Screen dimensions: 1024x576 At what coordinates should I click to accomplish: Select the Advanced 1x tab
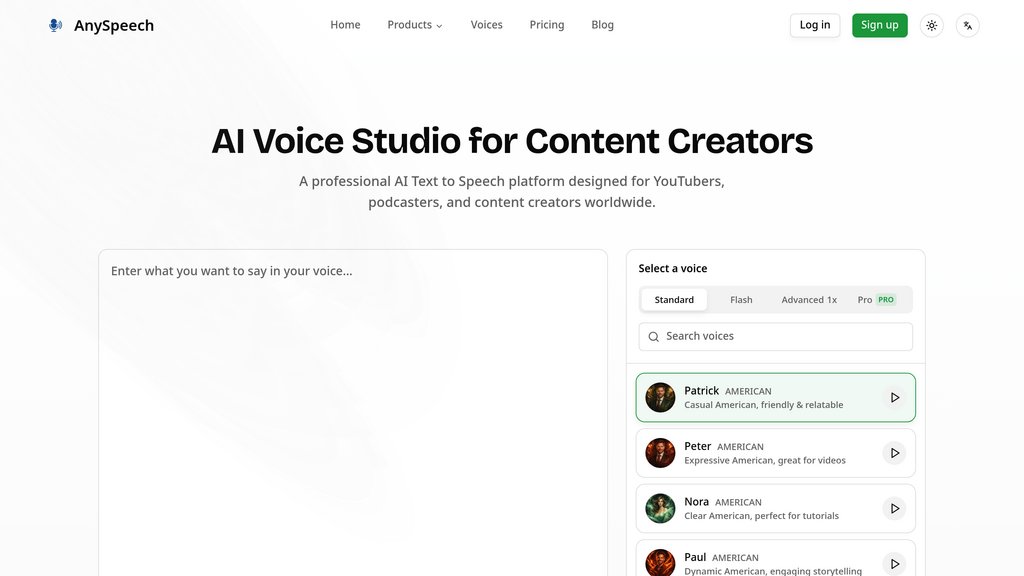pos(809,300)
